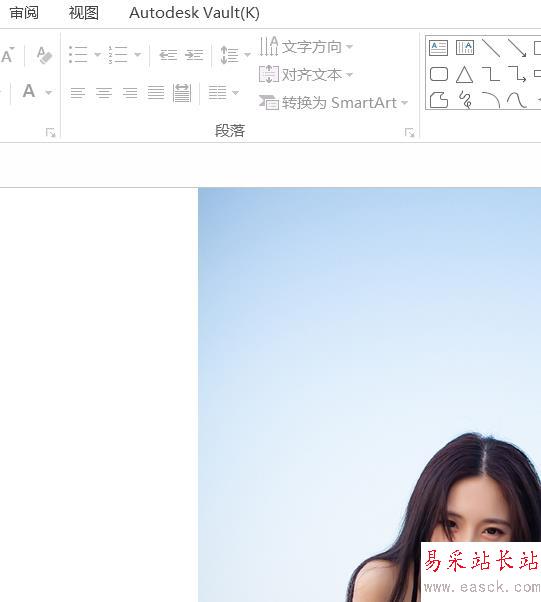Expand the font color dropdown arrow
The image size is (541, 602).
[x=48, y=93]
